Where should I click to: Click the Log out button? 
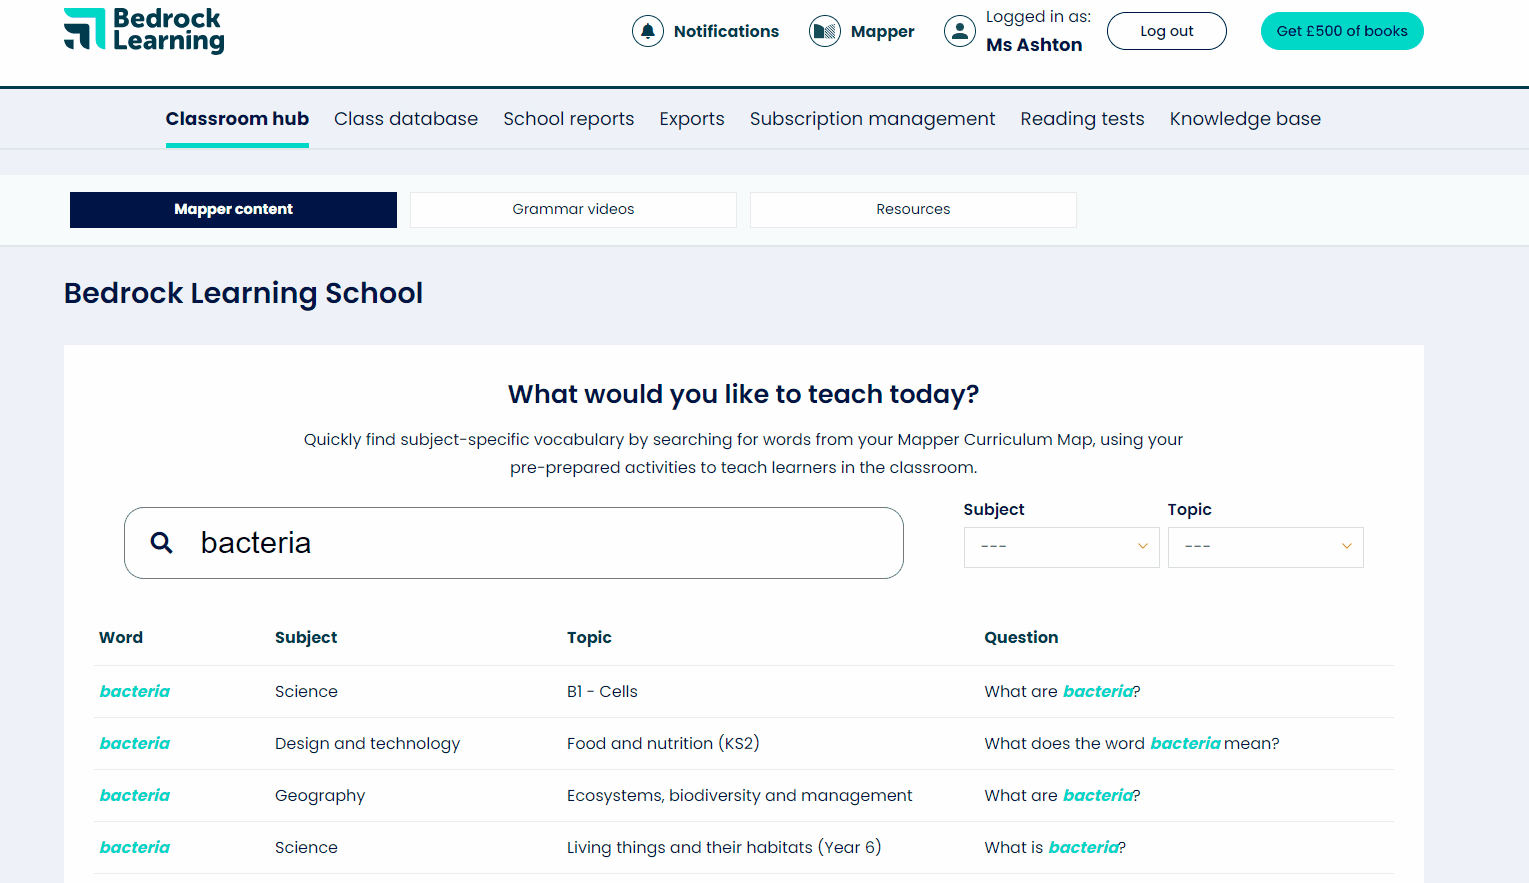[x=1166, y=31]
